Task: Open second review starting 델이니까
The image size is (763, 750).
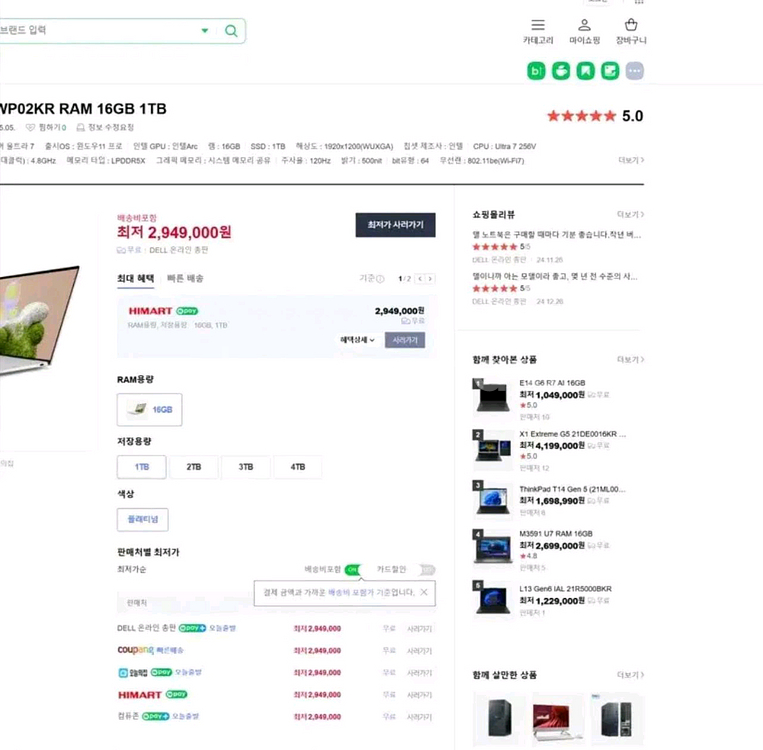Action: [x=555, y=276]
